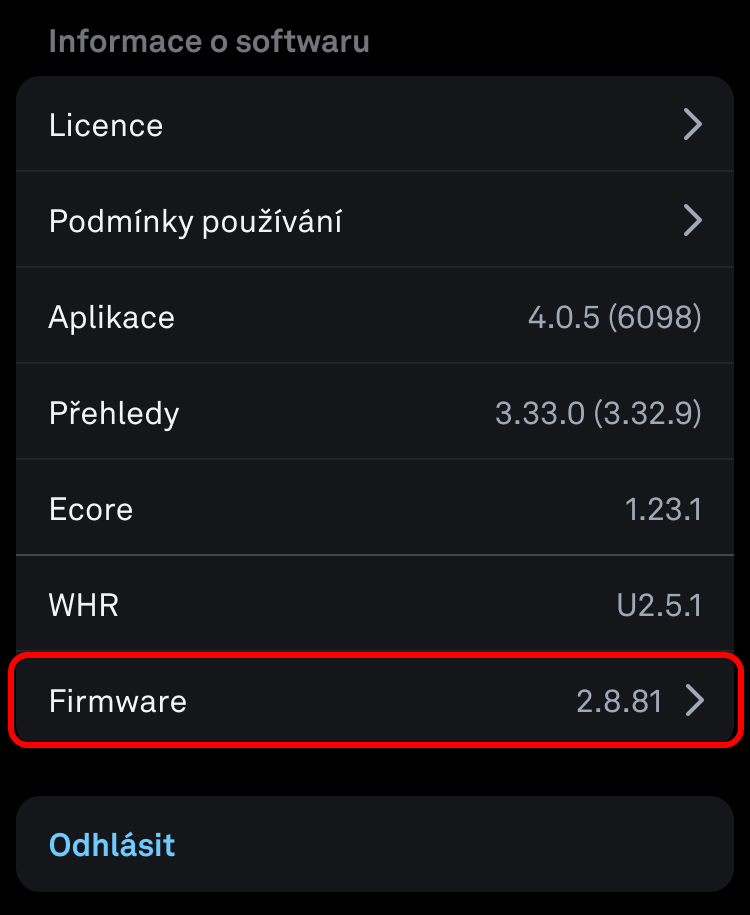The image size is (750, 915).
Task: Select the Ecore row
Action: point(375,507)
